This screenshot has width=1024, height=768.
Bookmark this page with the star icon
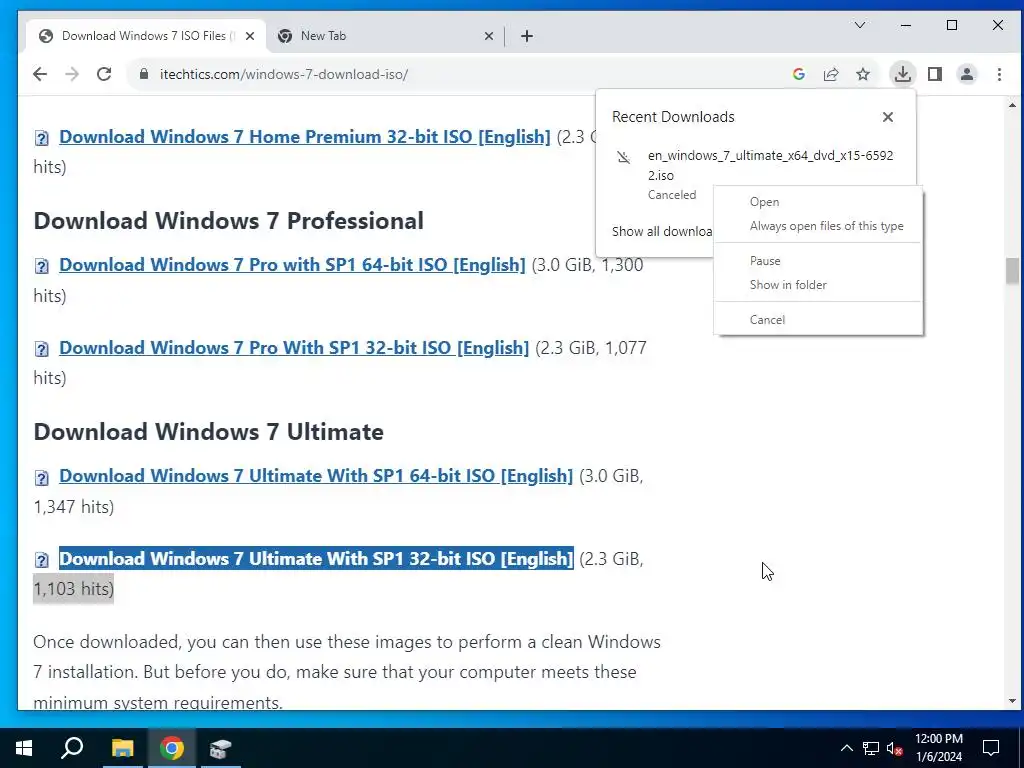point(863,74)
